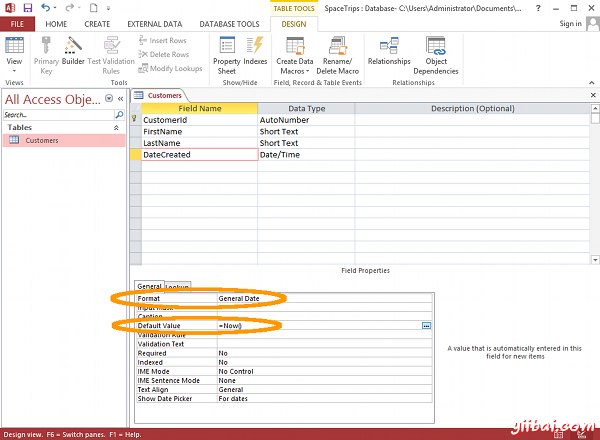Collapse the Tables group in navigation pane
600x440 pixels.
click(x=115, y=128)
